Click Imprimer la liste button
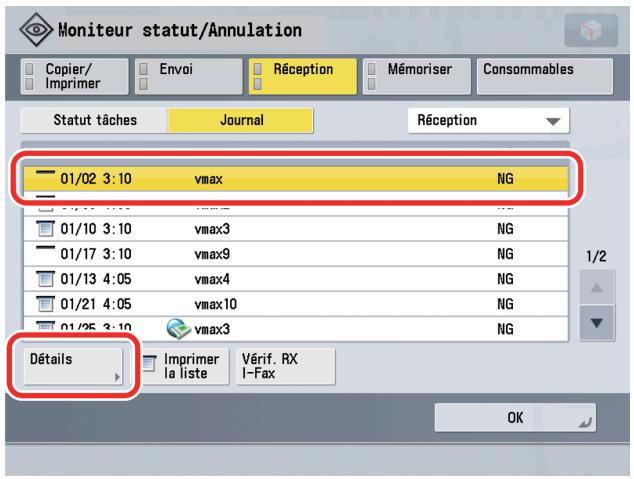Viewport: 634px width, 479px height. click(x=185, y=366)
